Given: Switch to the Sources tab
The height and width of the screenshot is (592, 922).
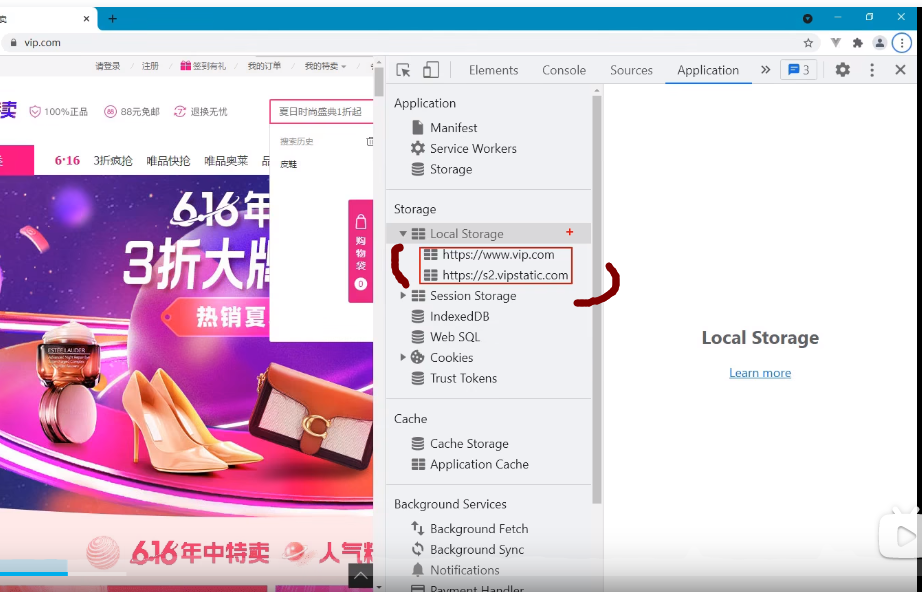Looking at the screenshot, I should coord(631,70).
